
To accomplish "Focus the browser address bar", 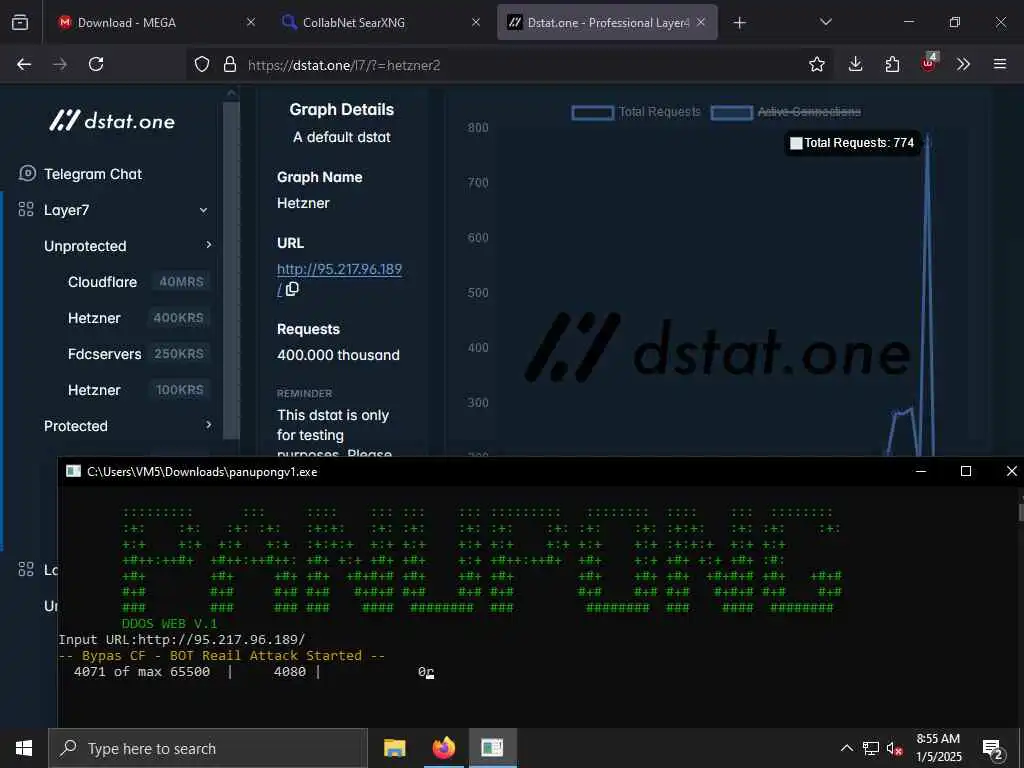I will 507,65.
